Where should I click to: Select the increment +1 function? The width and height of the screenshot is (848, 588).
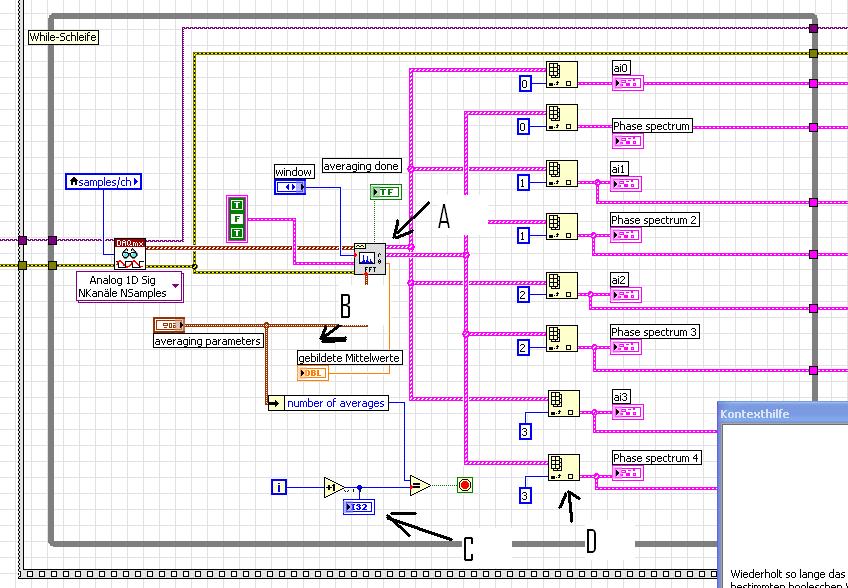coord(333,487)
